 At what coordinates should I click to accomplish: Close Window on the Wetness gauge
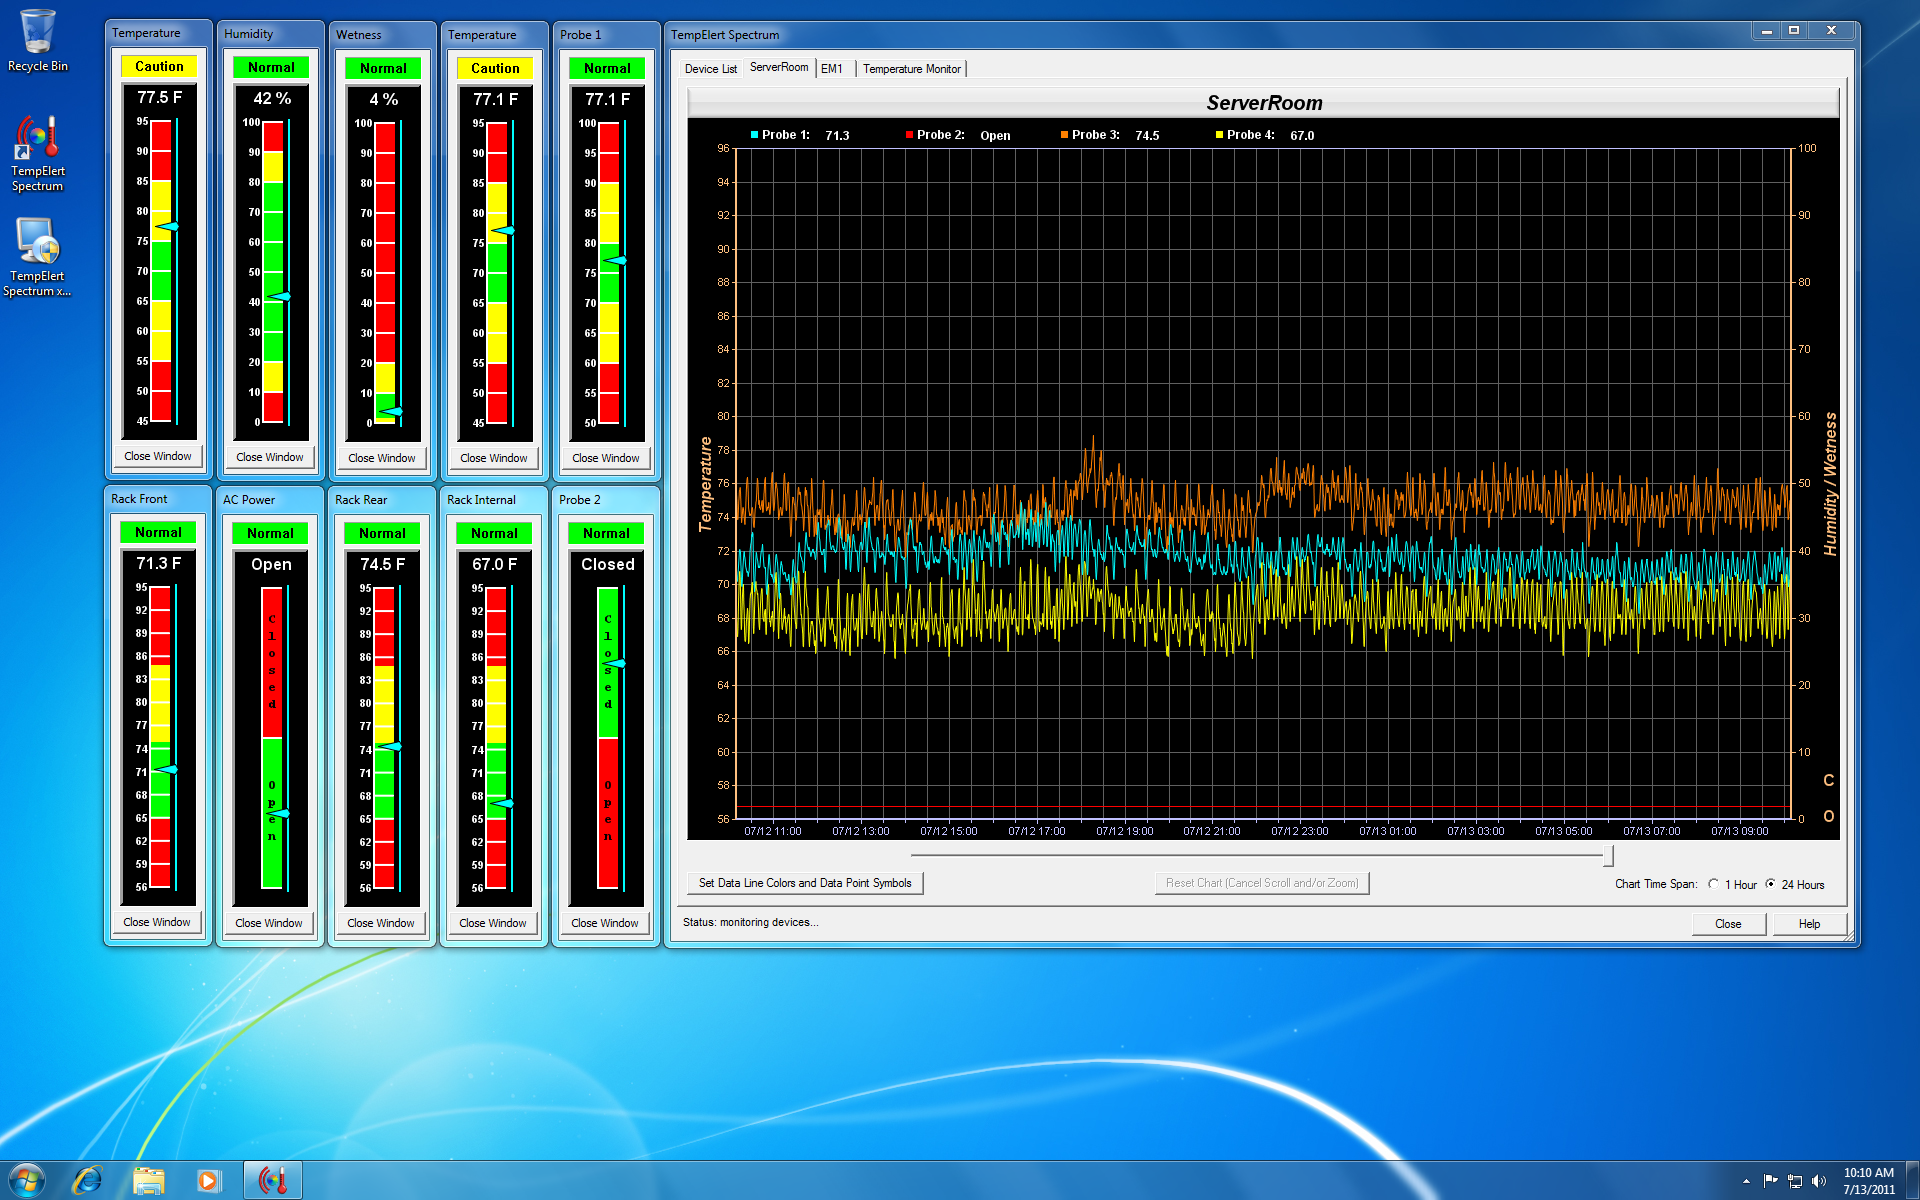[x=382, y=458]
